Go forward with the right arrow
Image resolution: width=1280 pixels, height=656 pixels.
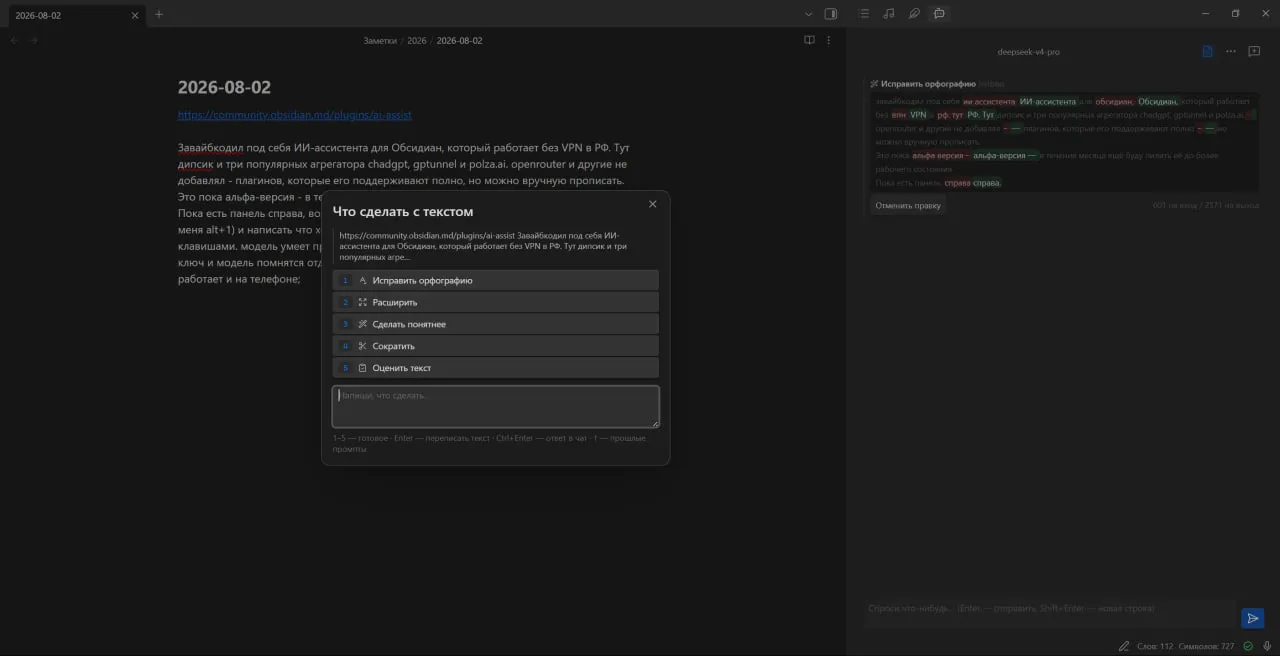click(34, 40)
